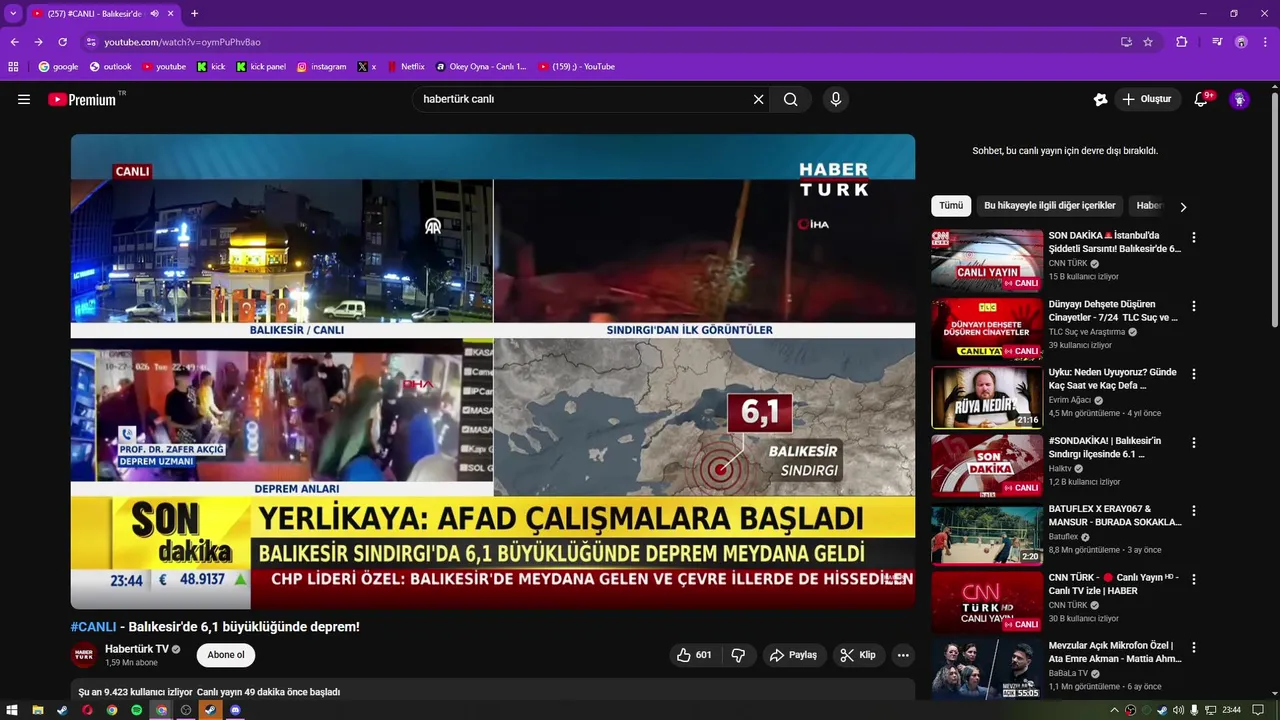Open the YouTube notifications bell
The width and height of the screenshot is (1280, 720).
click(x=1202, y=99)
